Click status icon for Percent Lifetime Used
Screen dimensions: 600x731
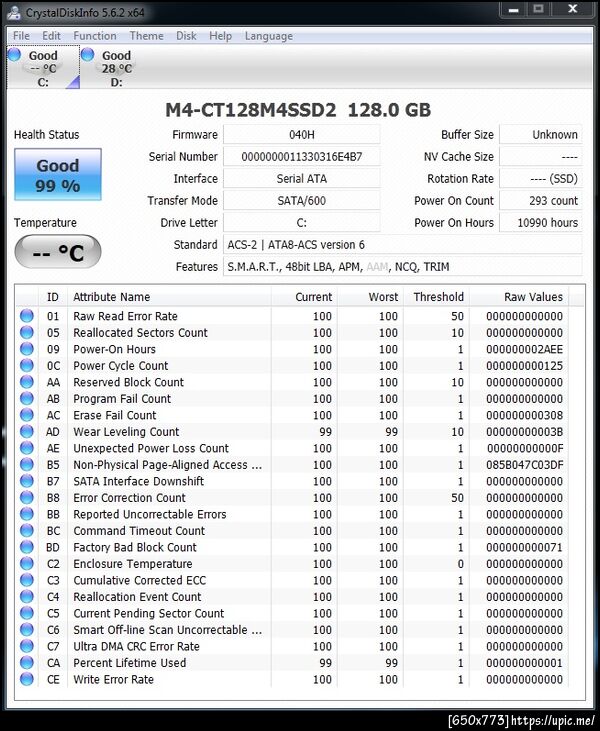tap(27, 662)
